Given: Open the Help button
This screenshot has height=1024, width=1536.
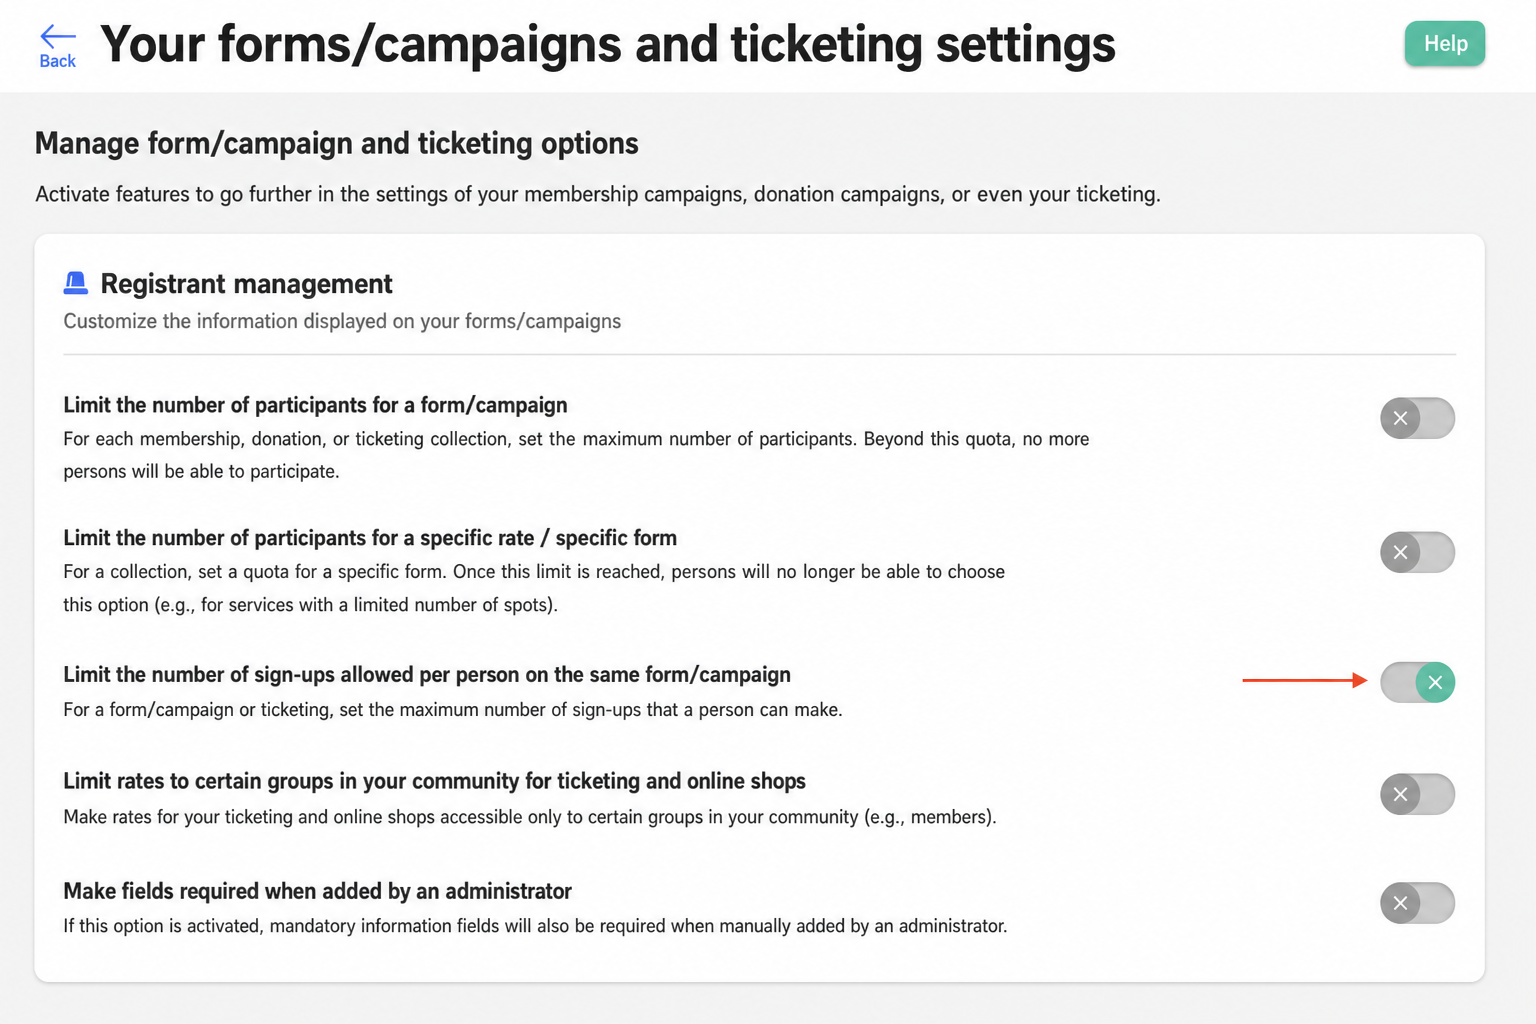Looking at the screenshot, I should [1445, 44].
